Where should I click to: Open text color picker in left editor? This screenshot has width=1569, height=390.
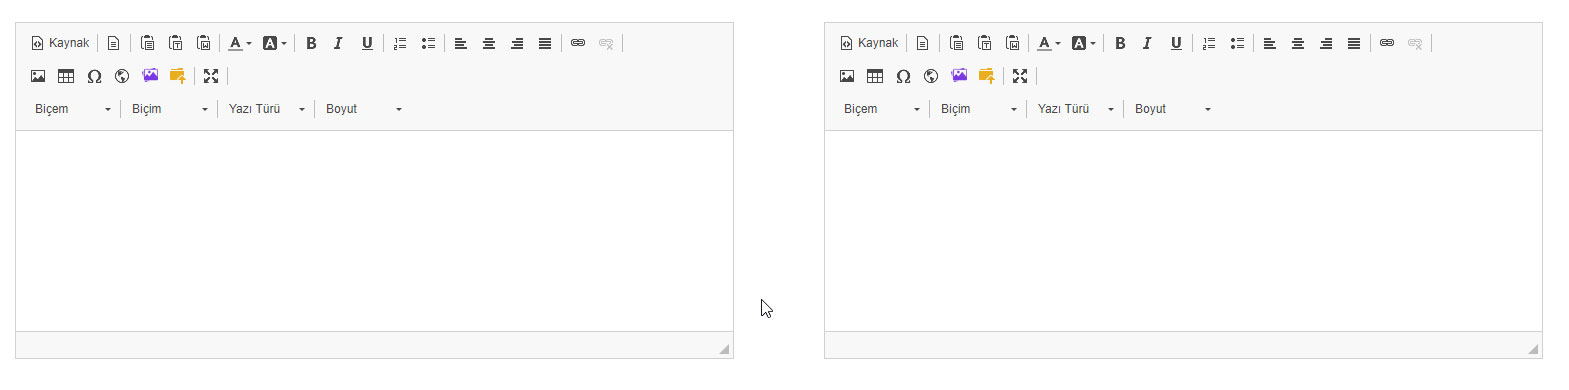(240, 43)
